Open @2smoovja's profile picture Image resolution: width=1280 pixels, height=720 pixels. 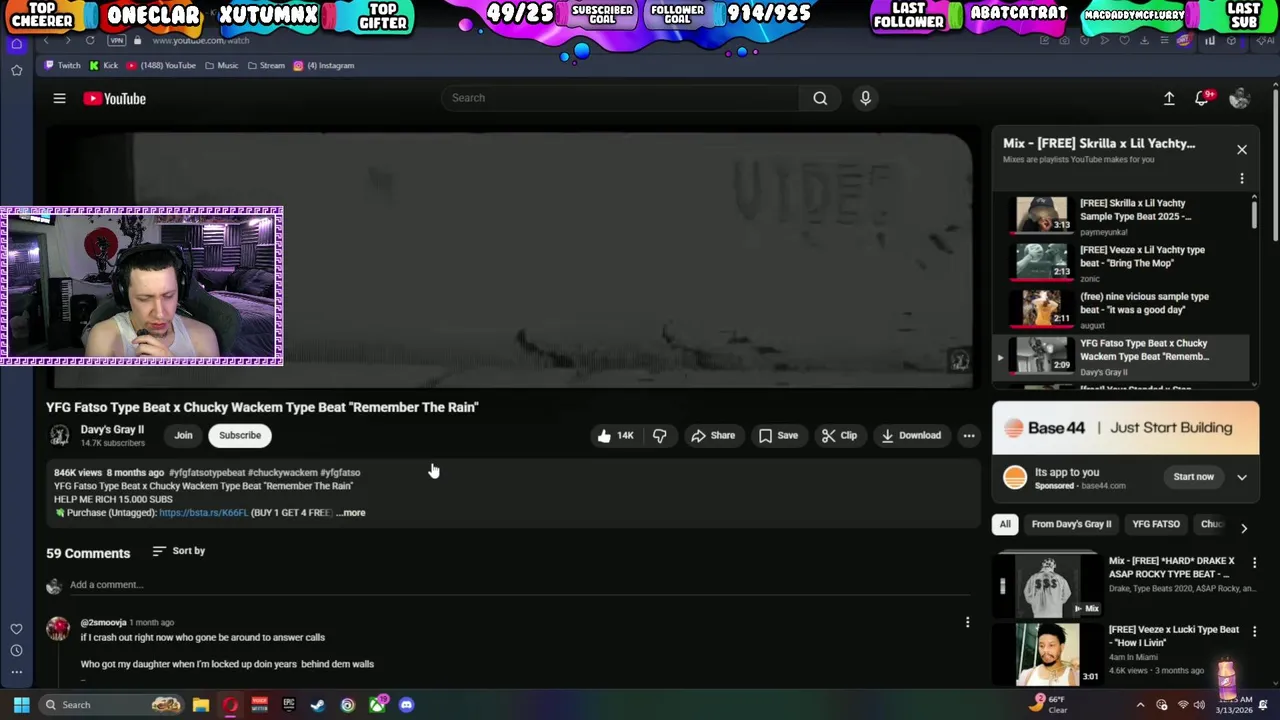pos(58,628)
